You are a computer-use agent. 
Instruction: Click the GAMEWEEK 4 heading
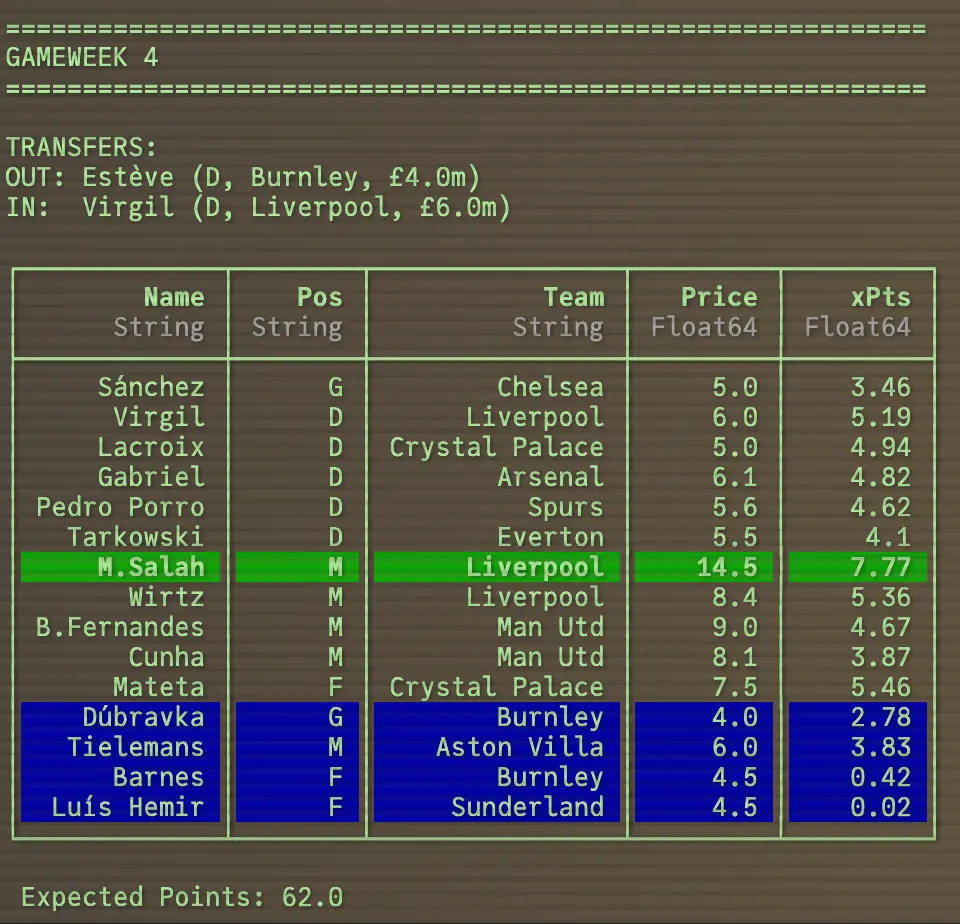(82, 58)
